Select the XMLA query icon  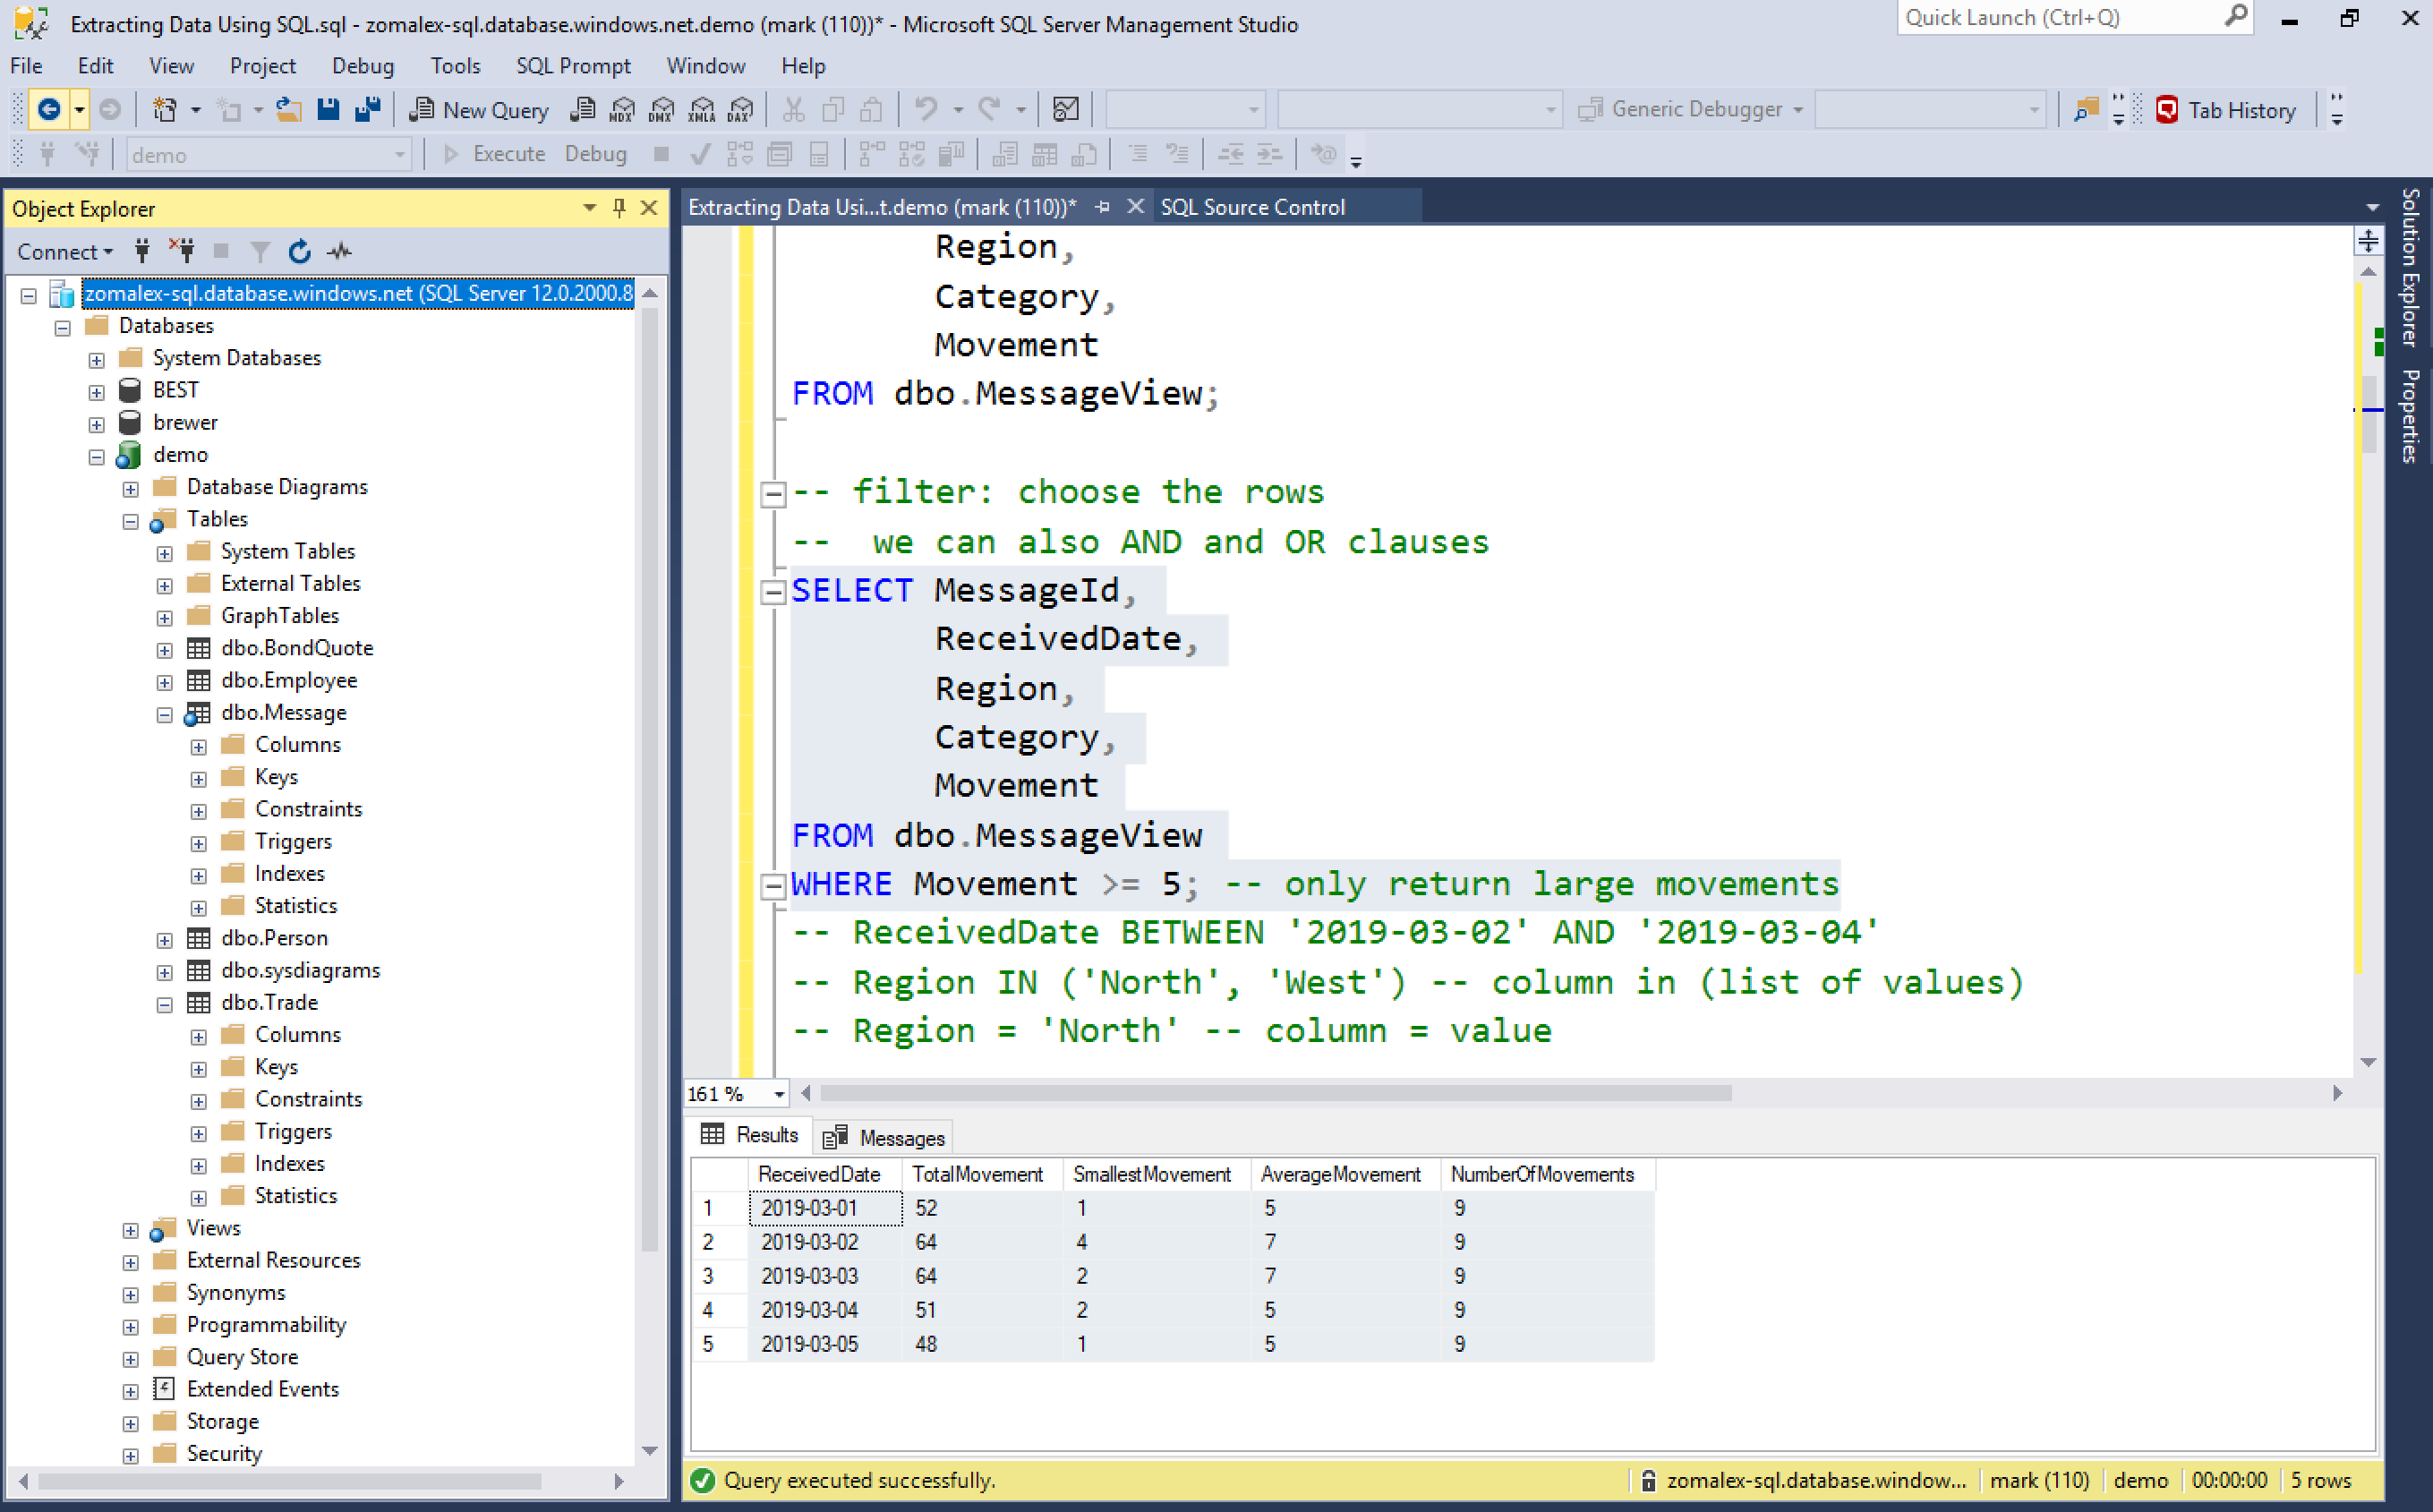coord(701,110)
